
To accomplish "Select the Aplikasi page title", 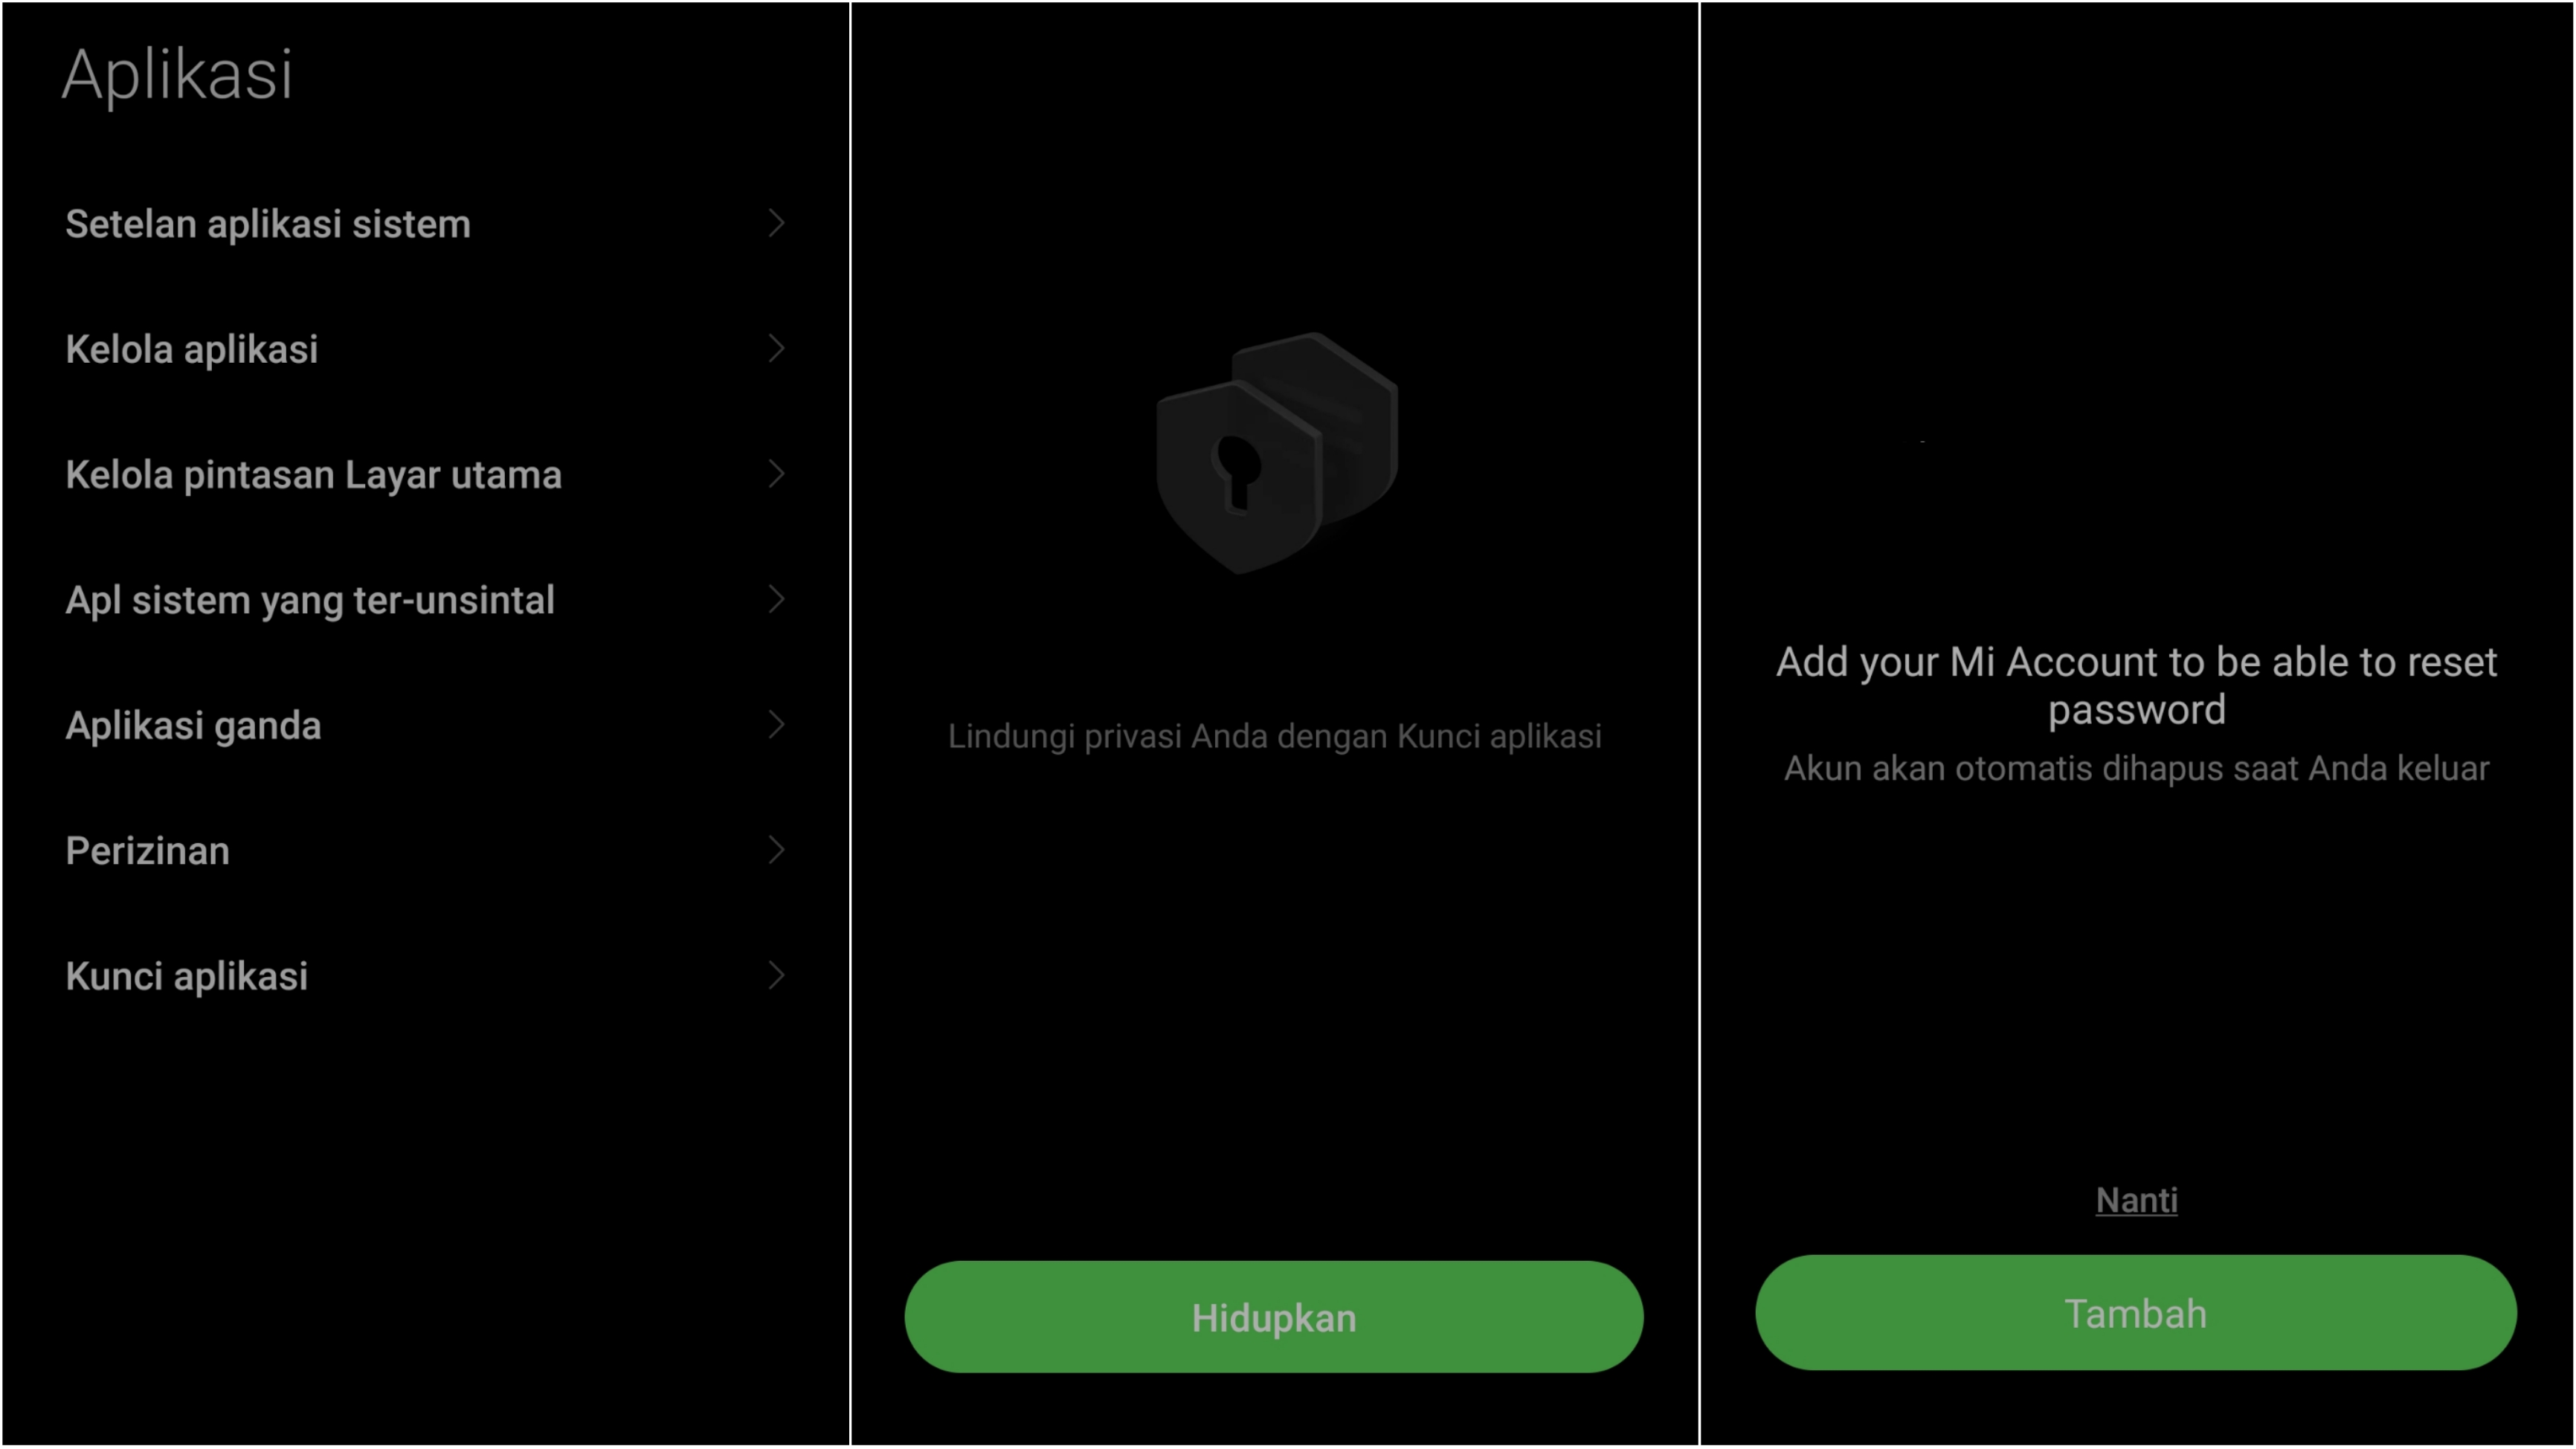I will [177, 75].
